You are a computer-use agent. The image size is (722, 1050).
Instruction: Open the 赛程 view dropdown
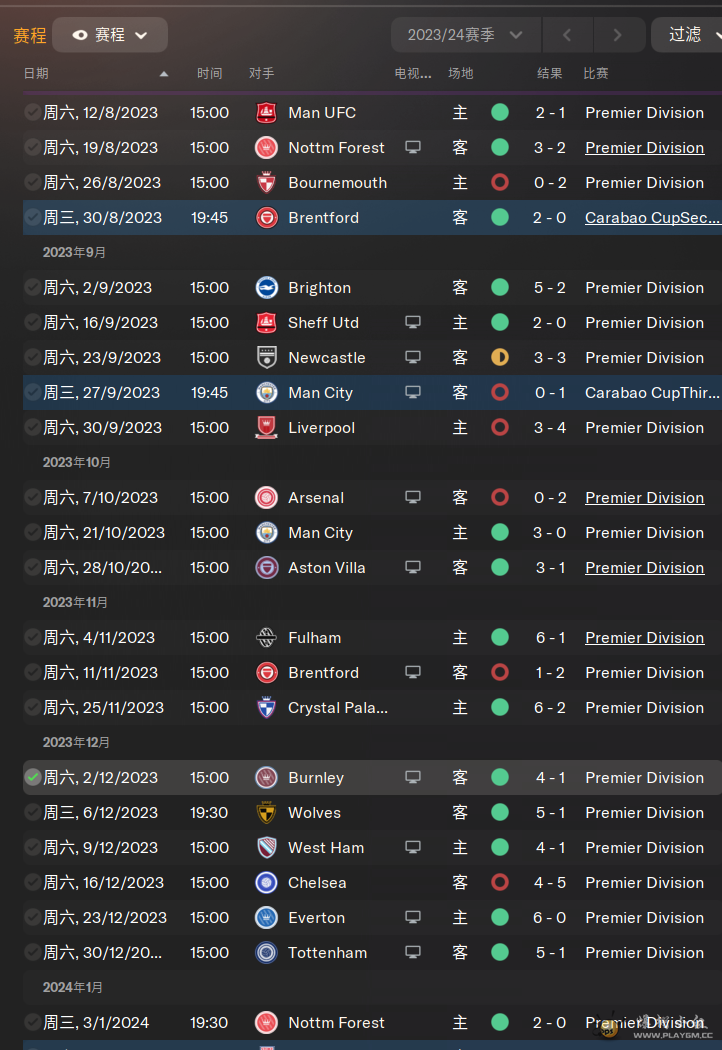tap(110, 35)
